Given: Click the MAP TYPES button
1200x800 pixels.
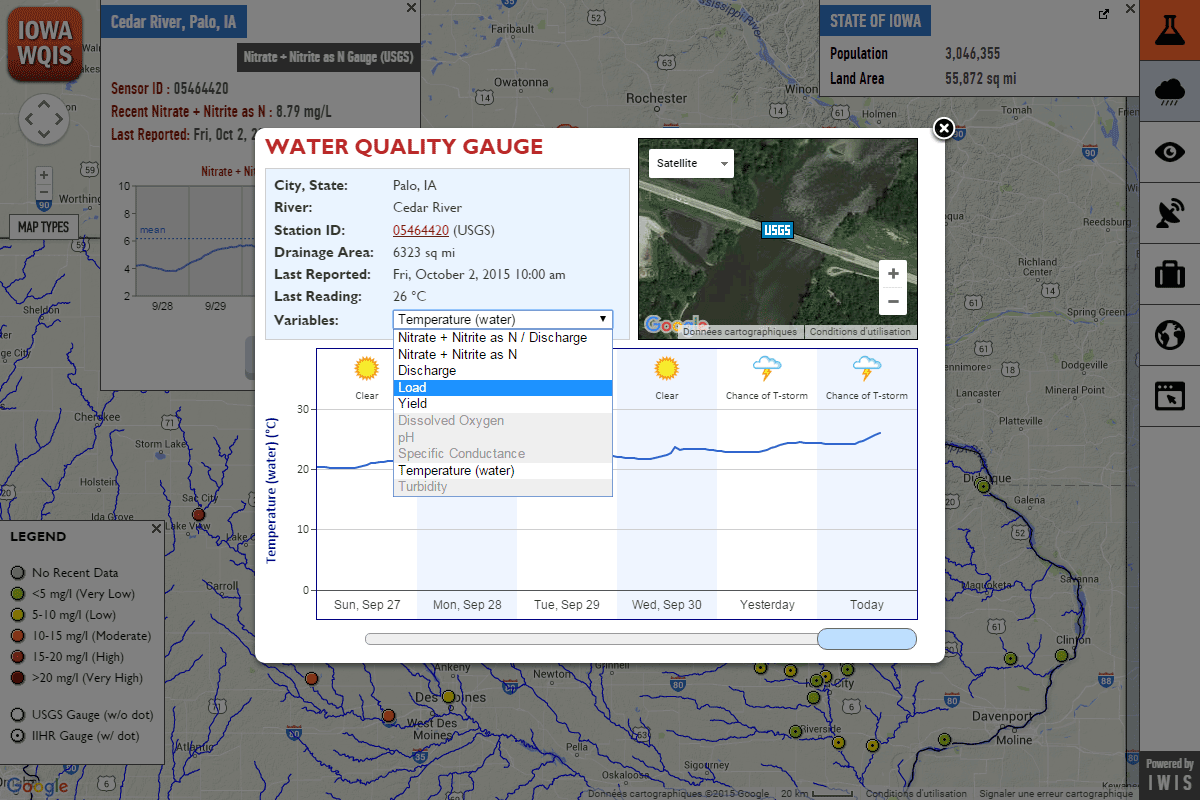Looking at the screenshot, I should tap(43, 227).
